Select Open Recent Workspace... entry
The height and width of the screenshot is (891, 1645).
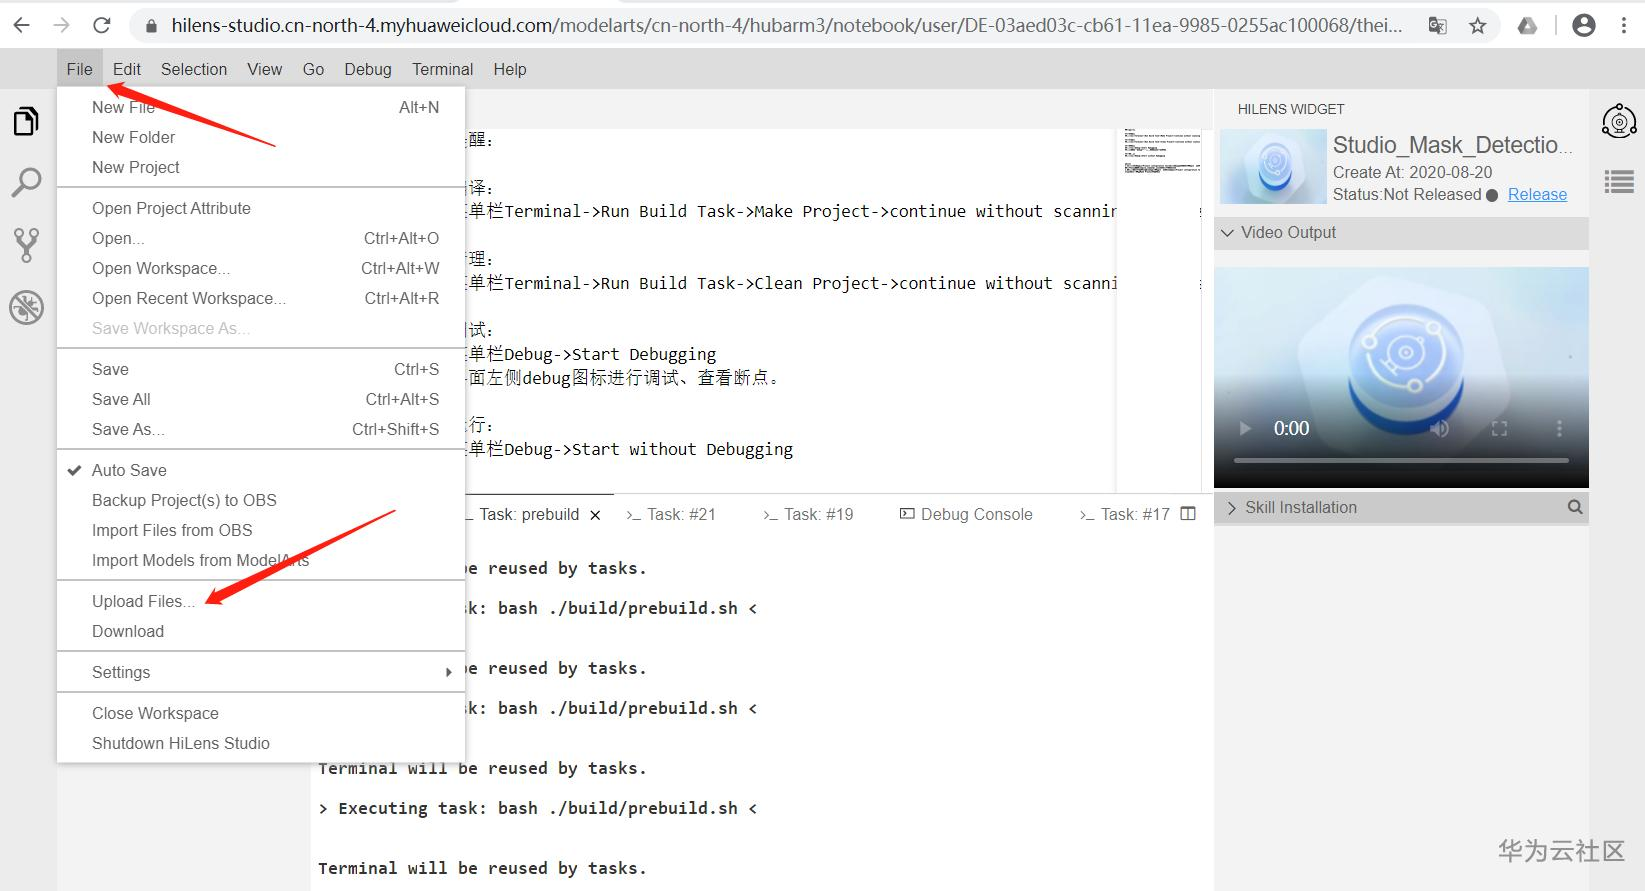click(261, 298)
